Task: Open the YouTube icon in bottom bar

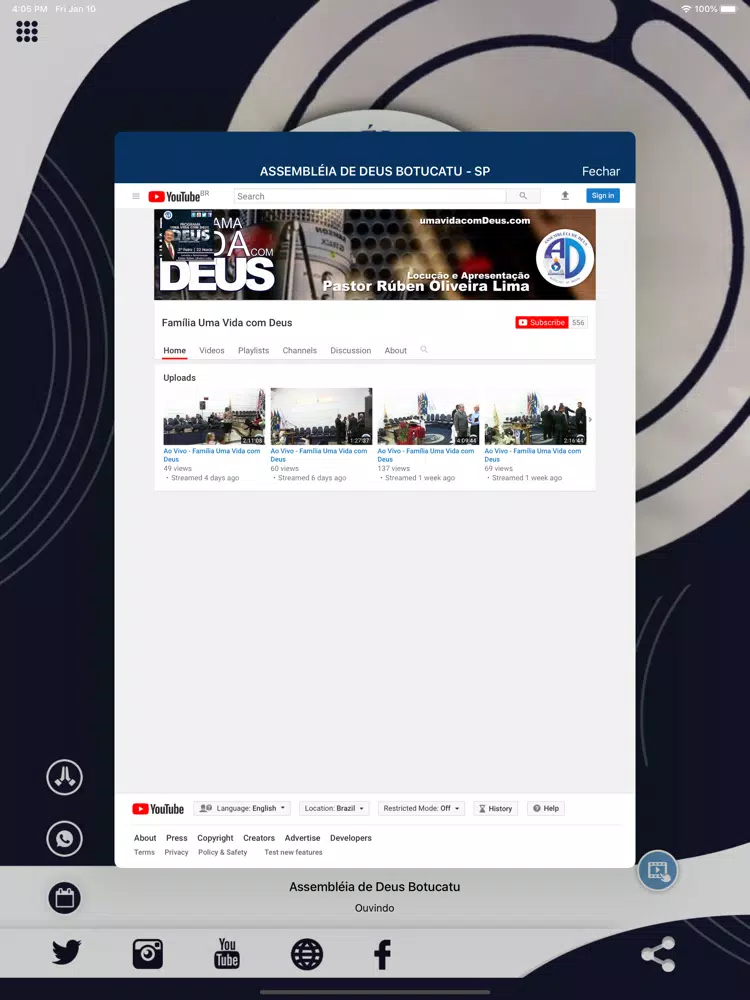Action: [227, 953]
